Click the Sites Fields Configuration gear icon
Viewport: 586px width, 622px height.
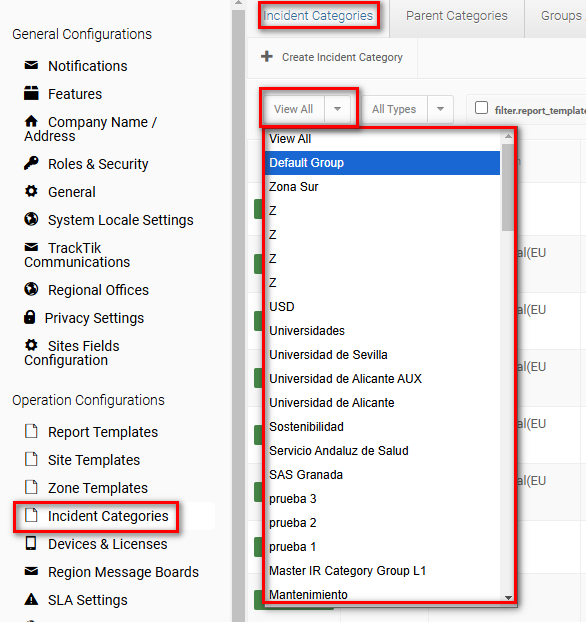click(31, 345)
